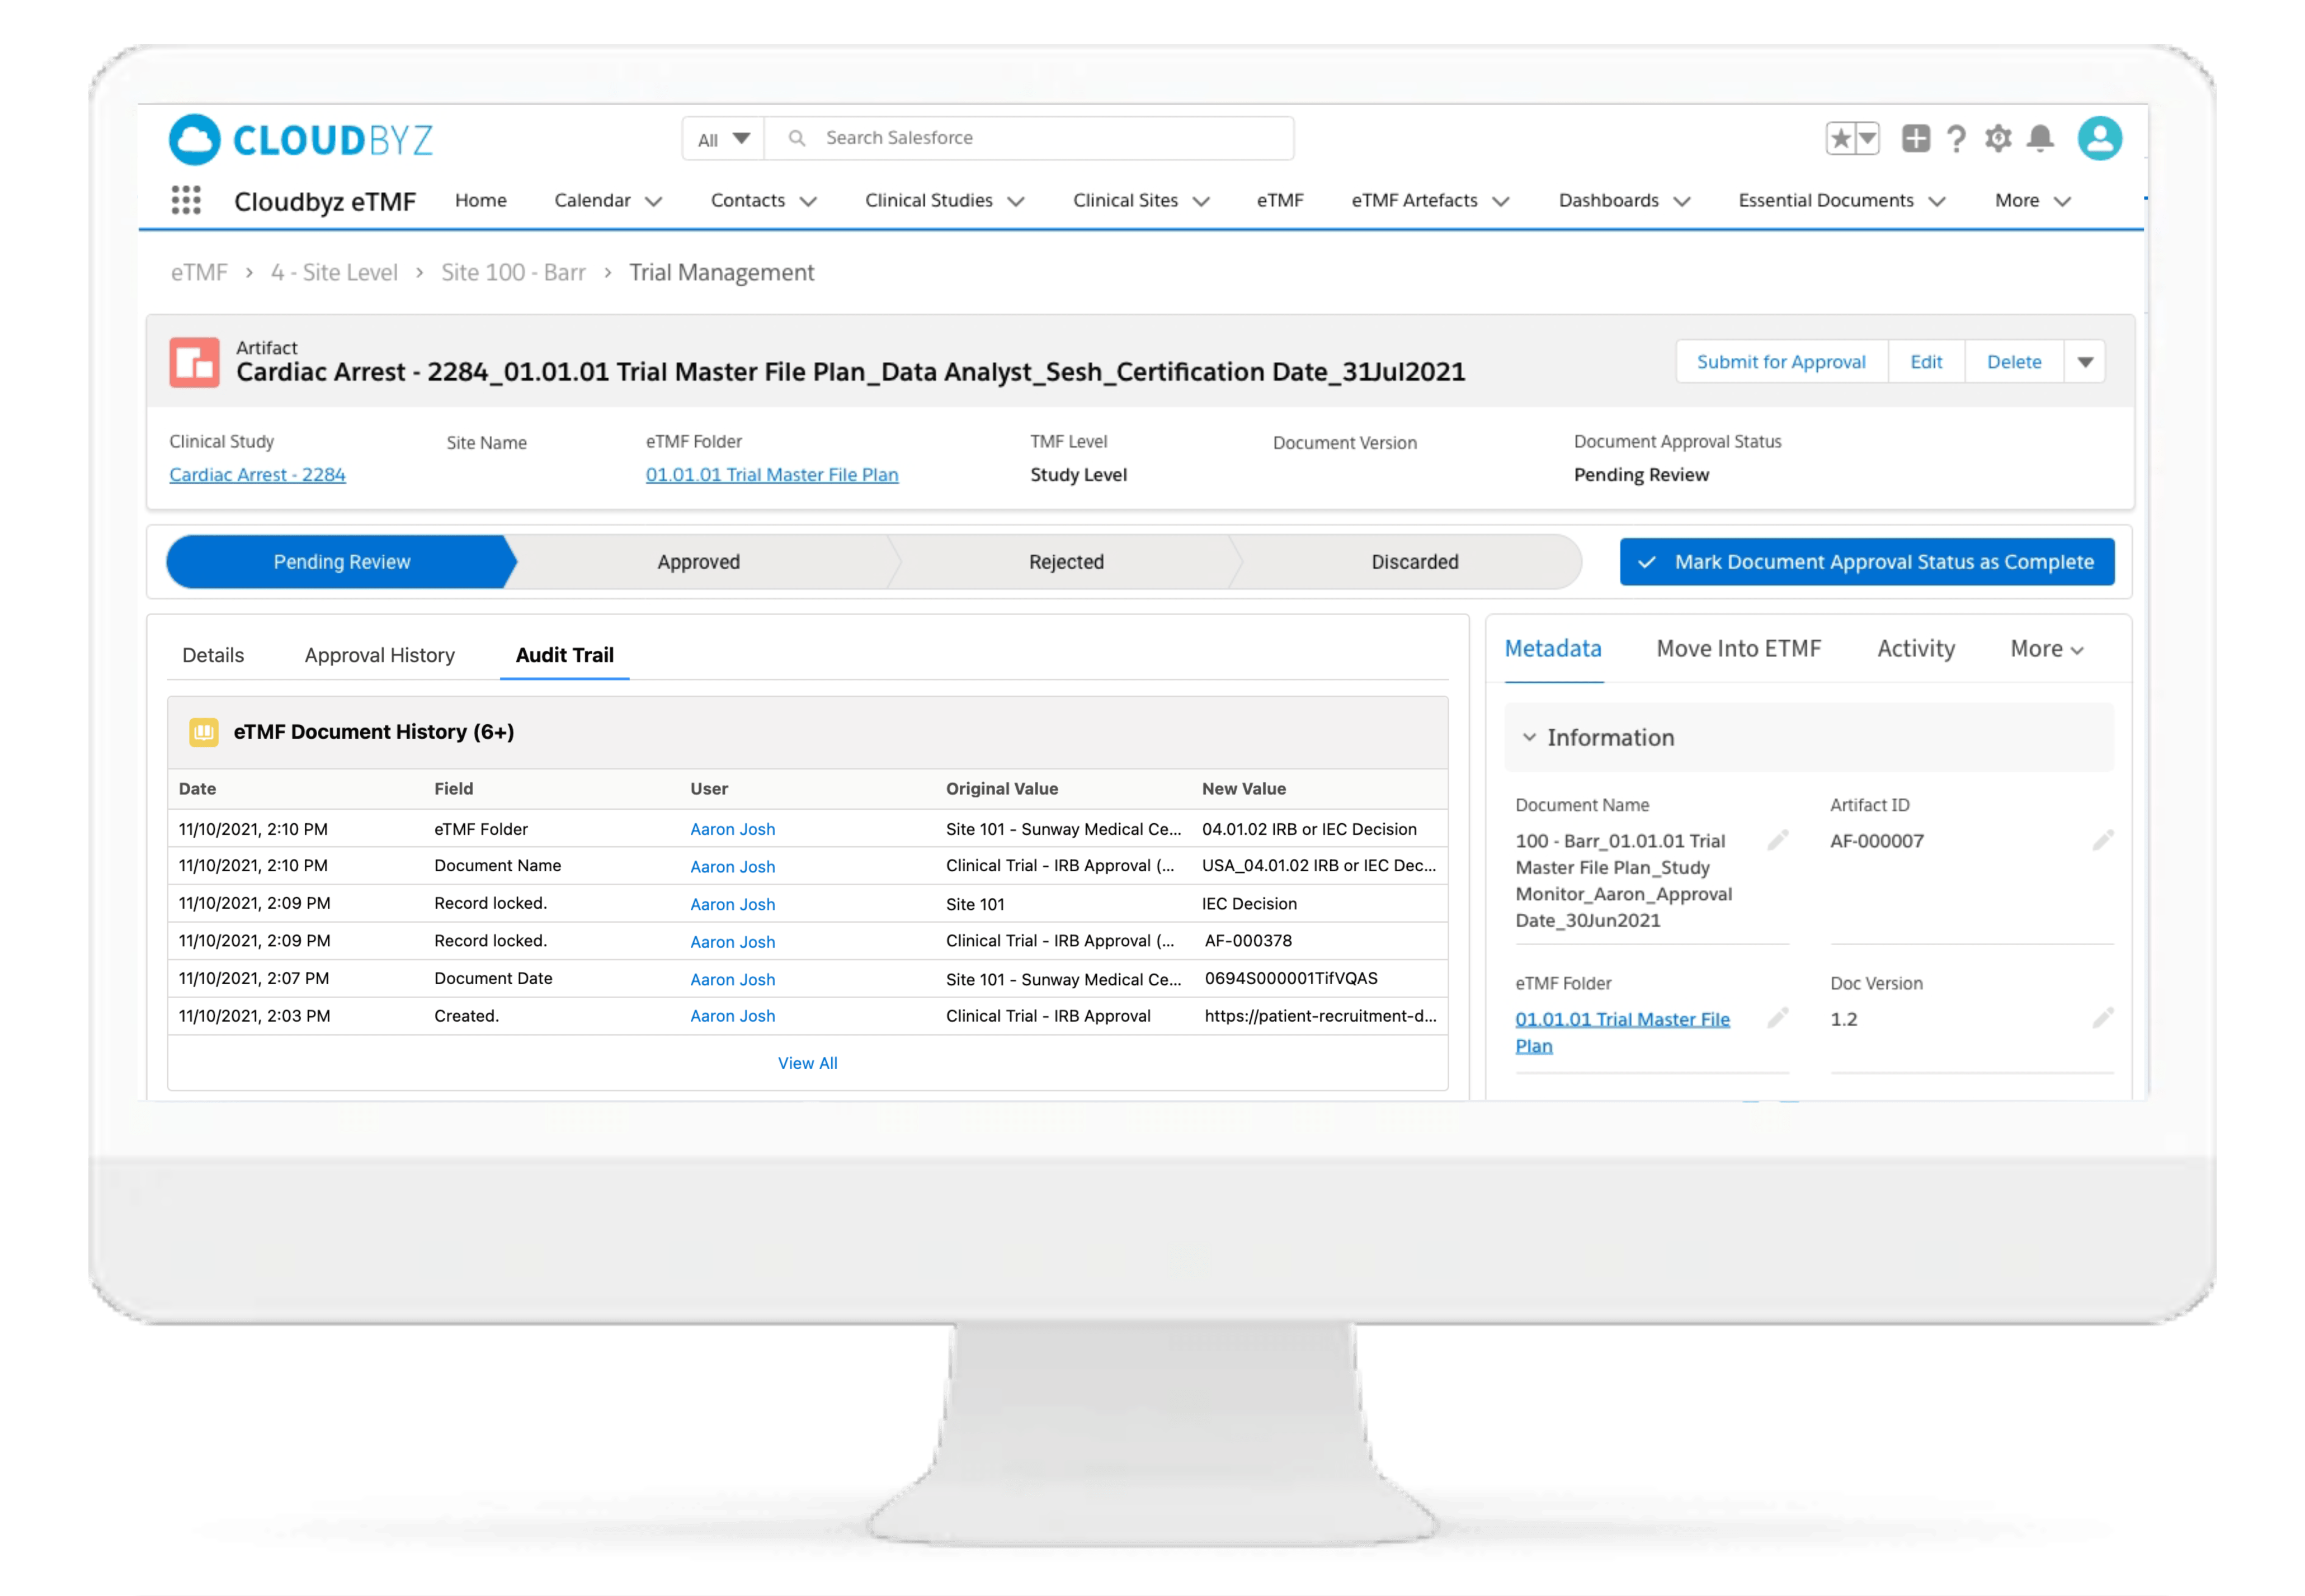Image resolution: width=2305 pixels, height=1596 pixels.
Task: Go to Home tab
Action: pyautogui.click(x=481, y=200)
